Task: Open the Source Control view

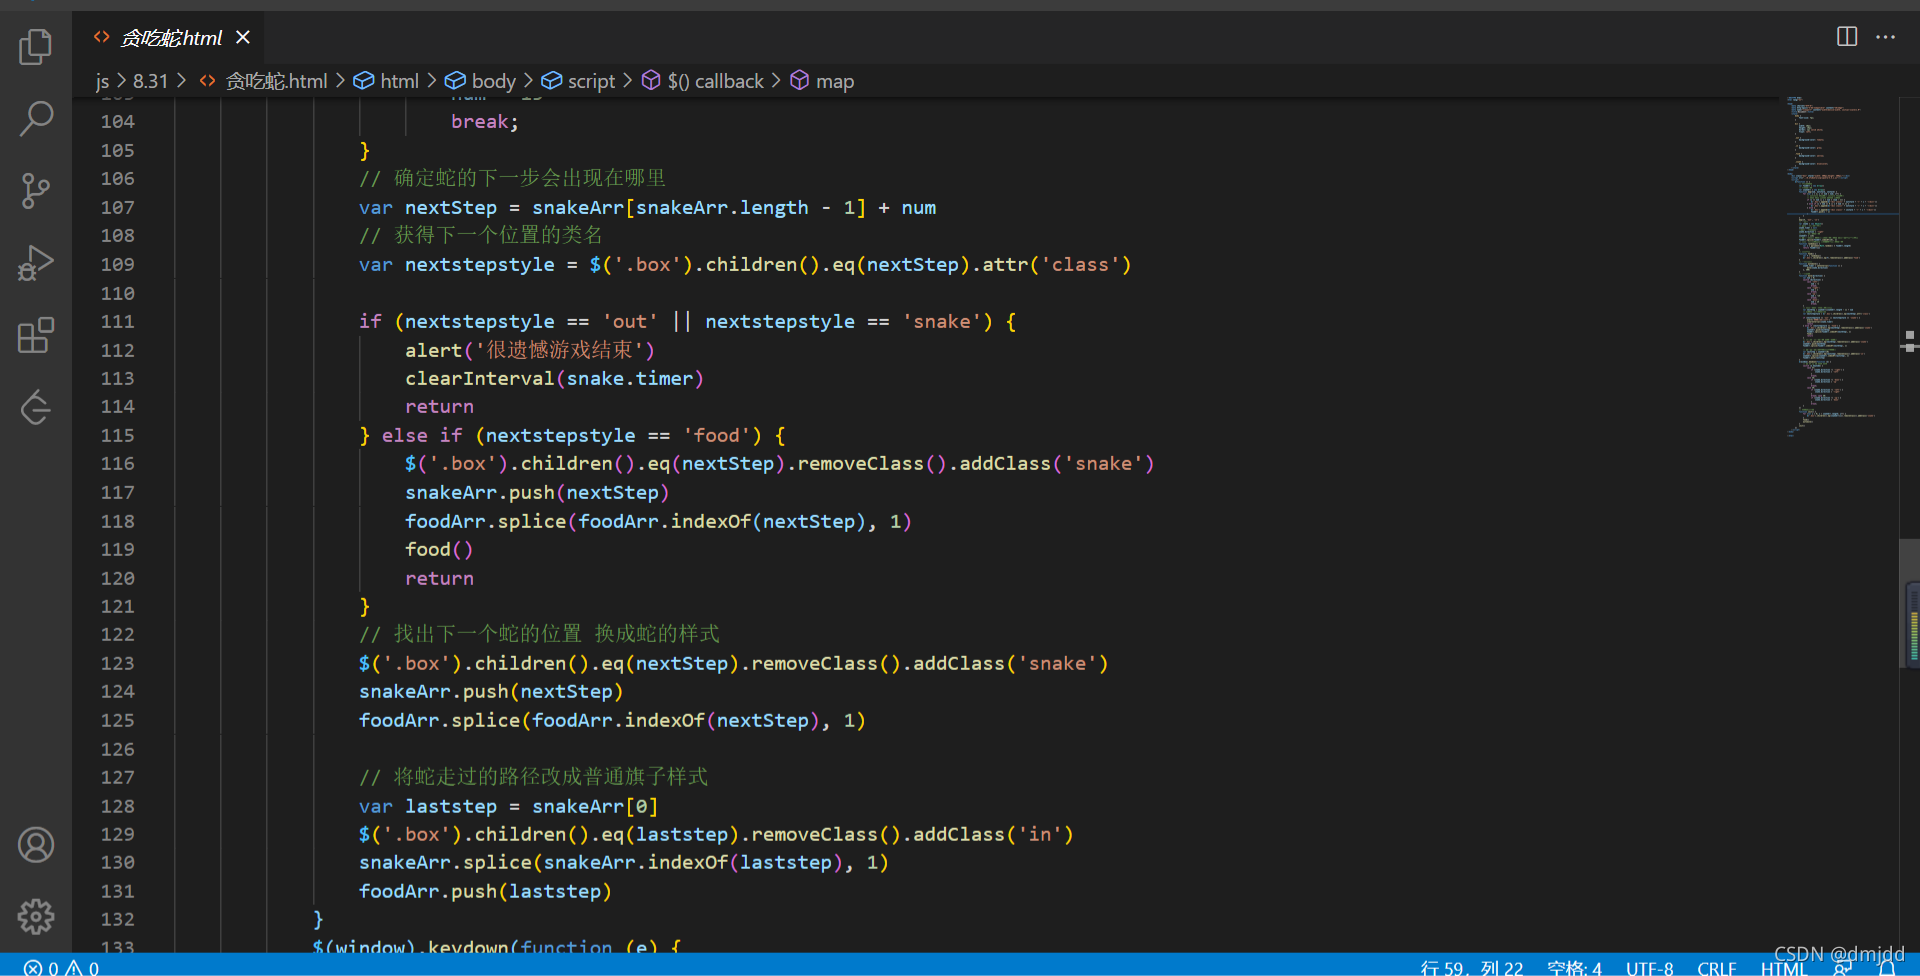Action: tap(36, 190)
